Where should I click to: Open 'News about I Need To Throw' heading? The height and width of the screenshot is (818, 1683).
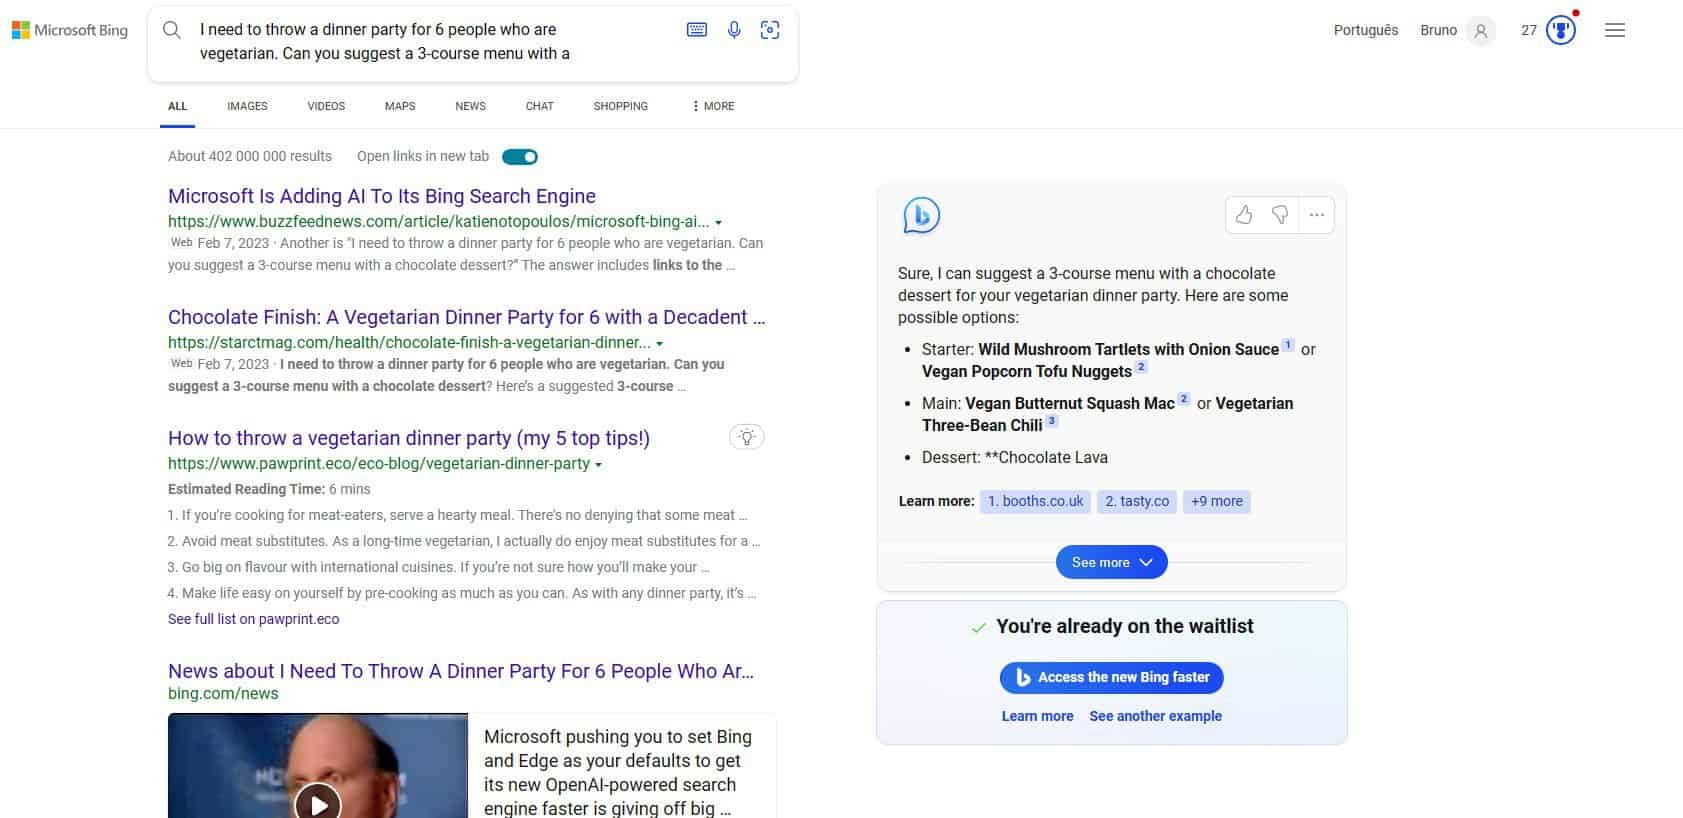pos(461,671)
